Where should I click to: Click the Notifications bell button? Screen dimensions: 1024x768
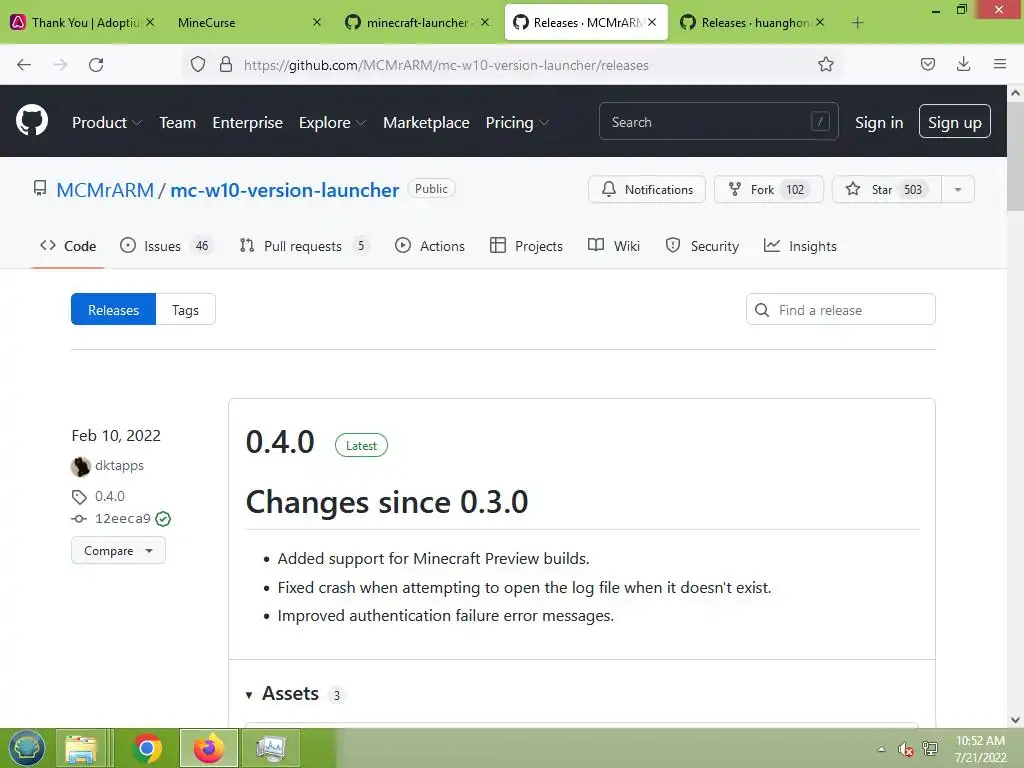[x=647, y=189]
